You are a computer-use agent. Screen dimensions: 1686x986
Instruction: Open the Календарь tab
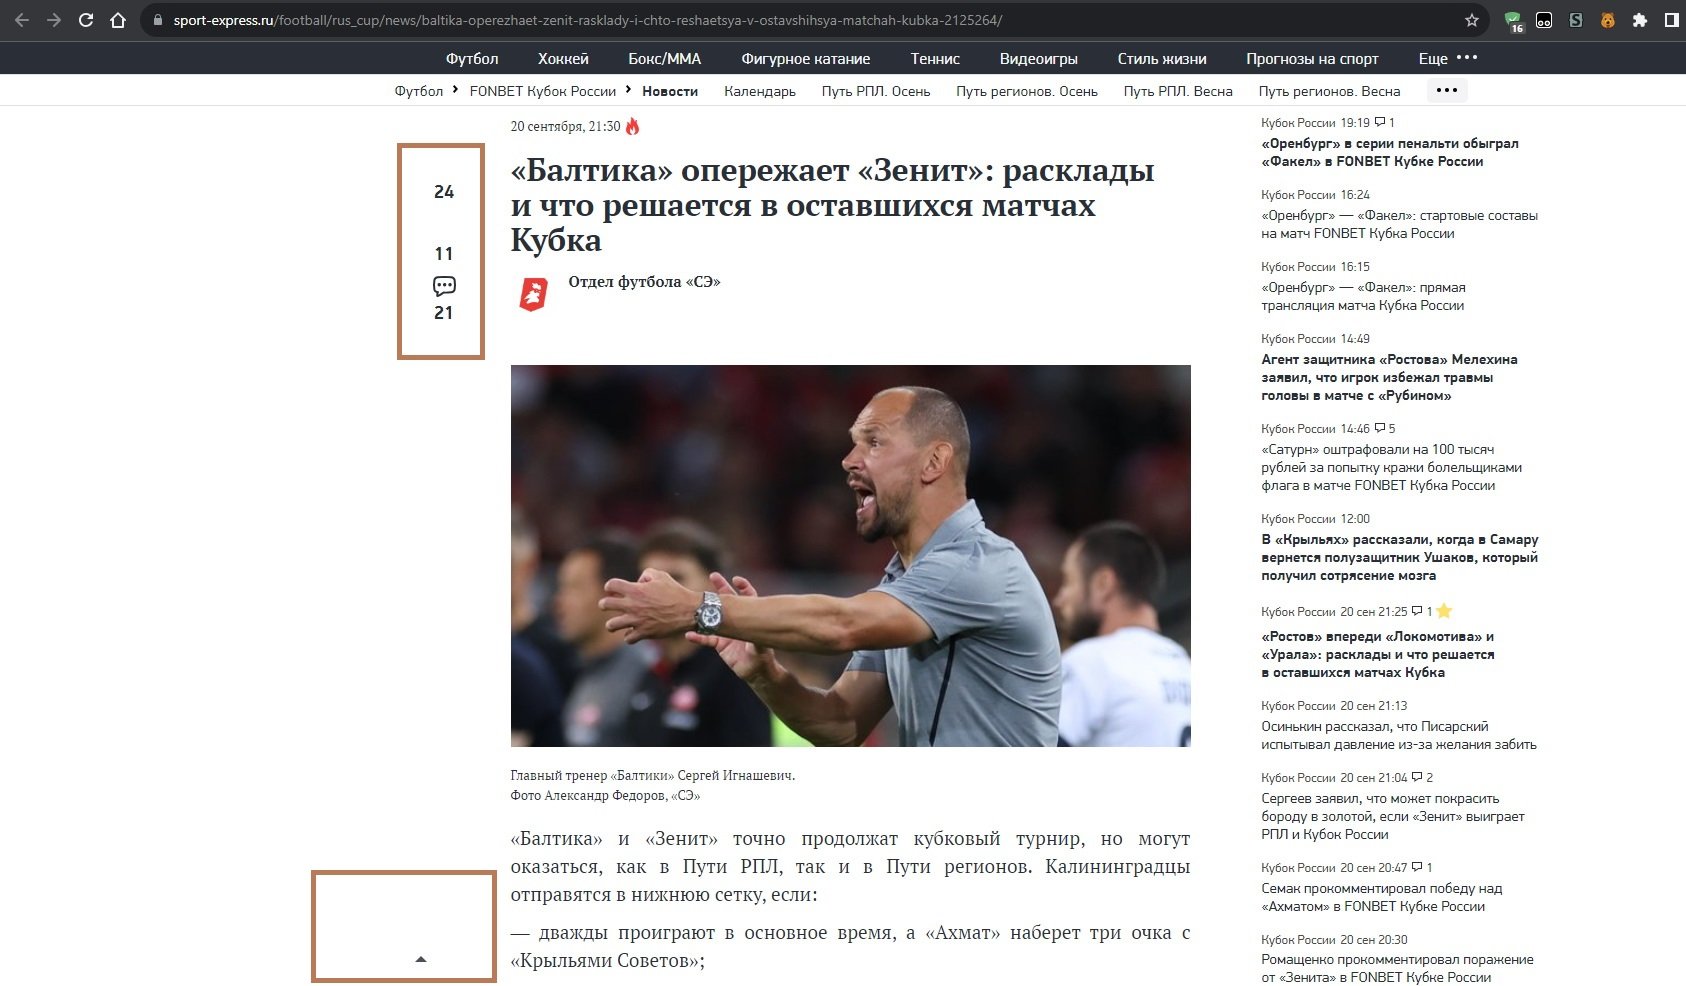click(760, 90)
